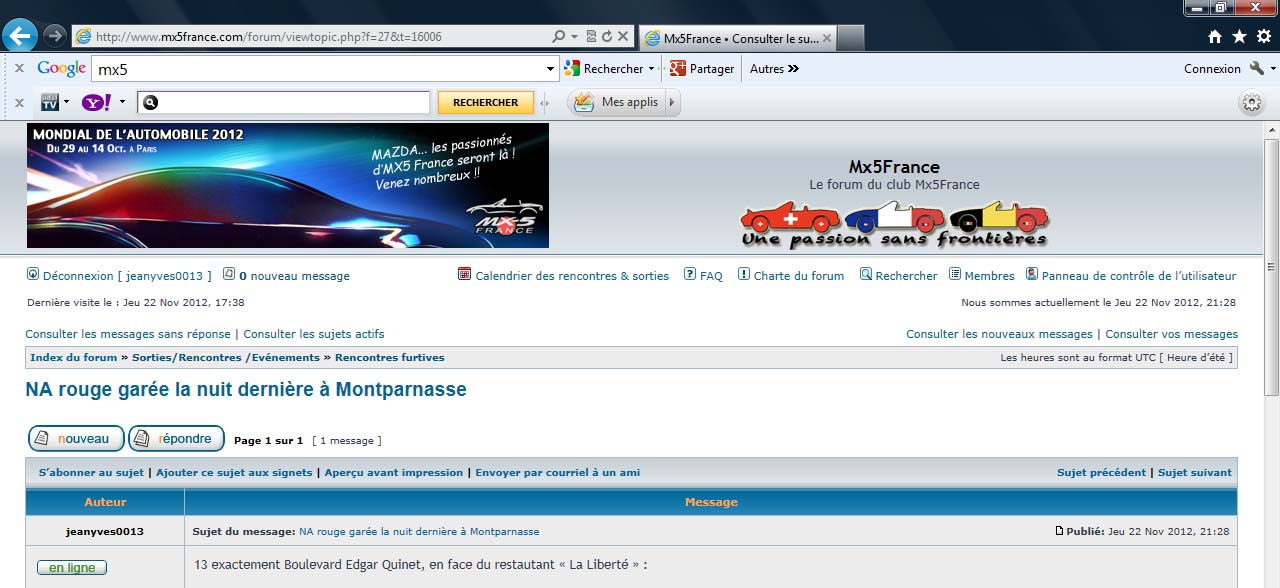Click the Membres list icon

tap(955, 274)
